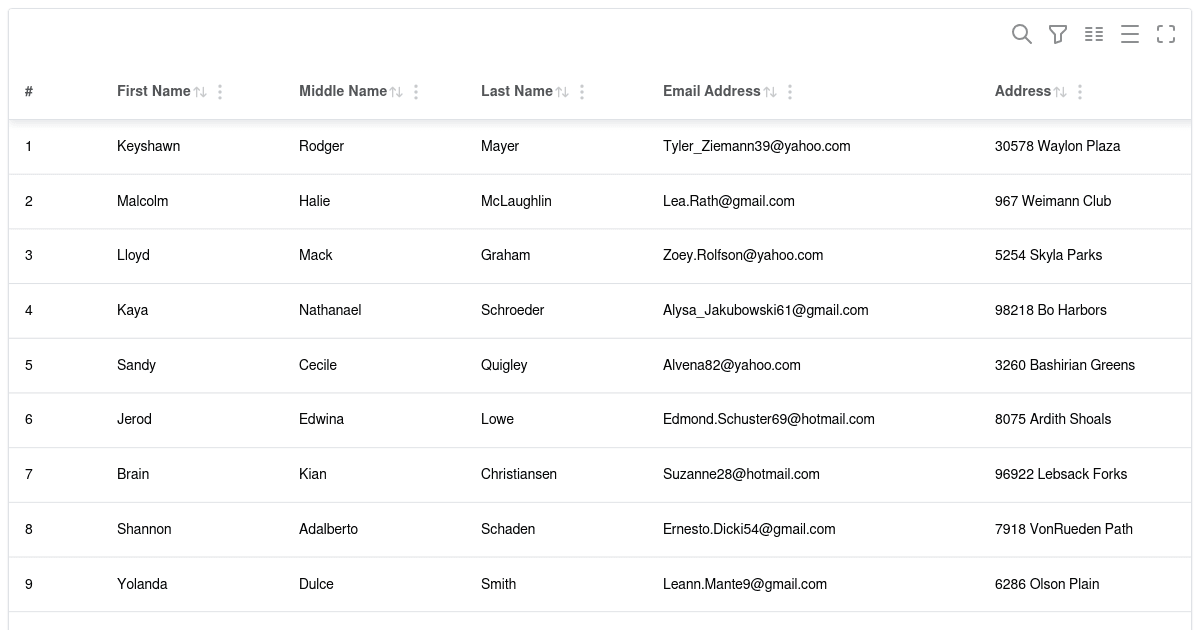Sort by Email Address arrows icon
Viewport: 1200px width, 630px height.
coord(770,92)
